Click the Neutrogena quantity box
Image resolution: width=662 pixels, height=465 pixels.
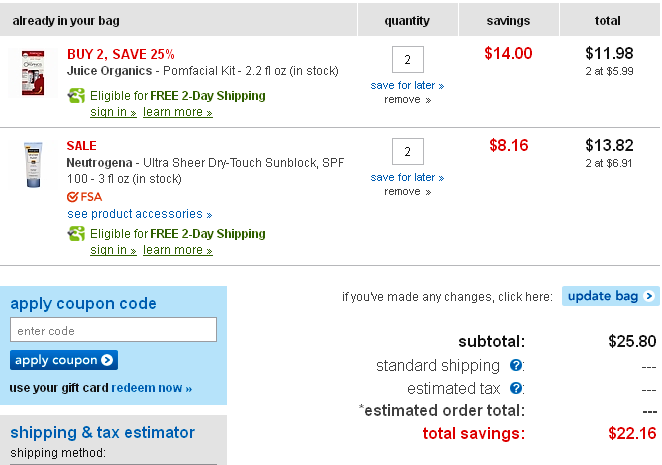tap(408, 152)
